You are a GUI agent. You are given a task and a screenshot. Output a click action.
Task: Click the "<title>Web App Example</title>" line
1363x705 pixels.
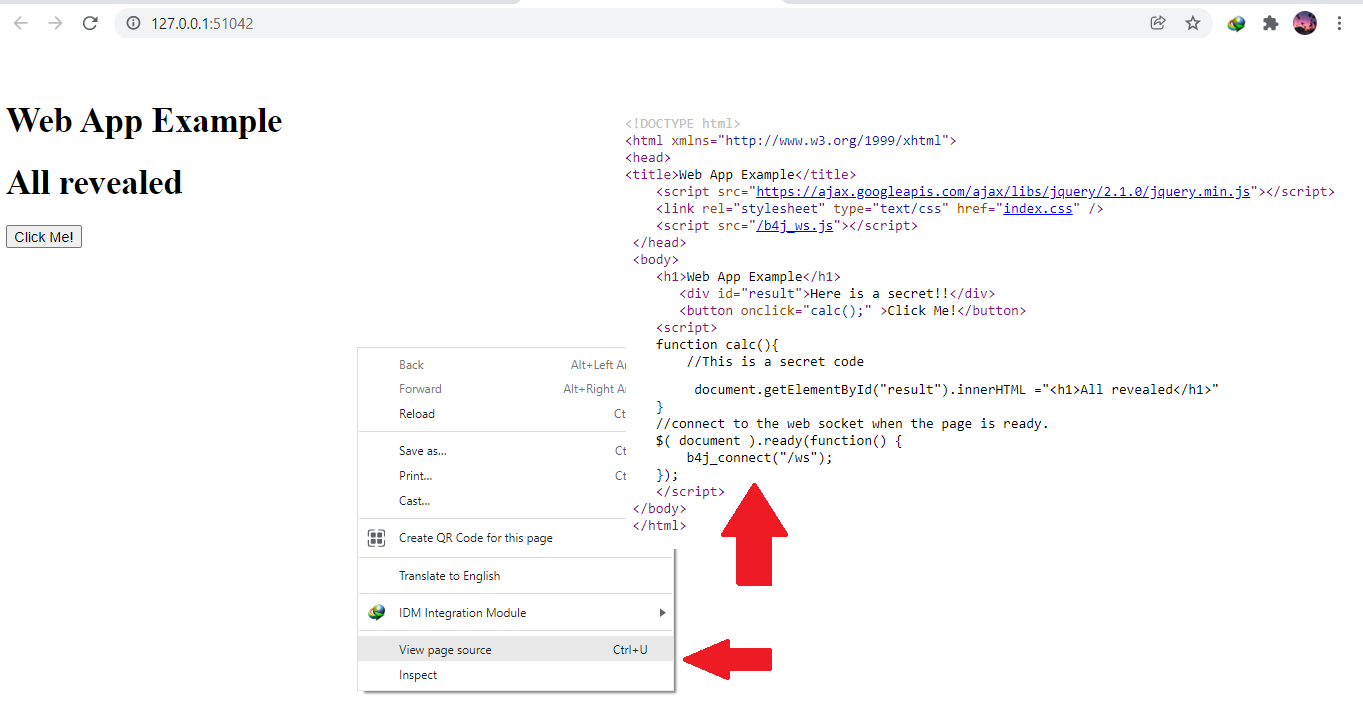tap(741, 175)
